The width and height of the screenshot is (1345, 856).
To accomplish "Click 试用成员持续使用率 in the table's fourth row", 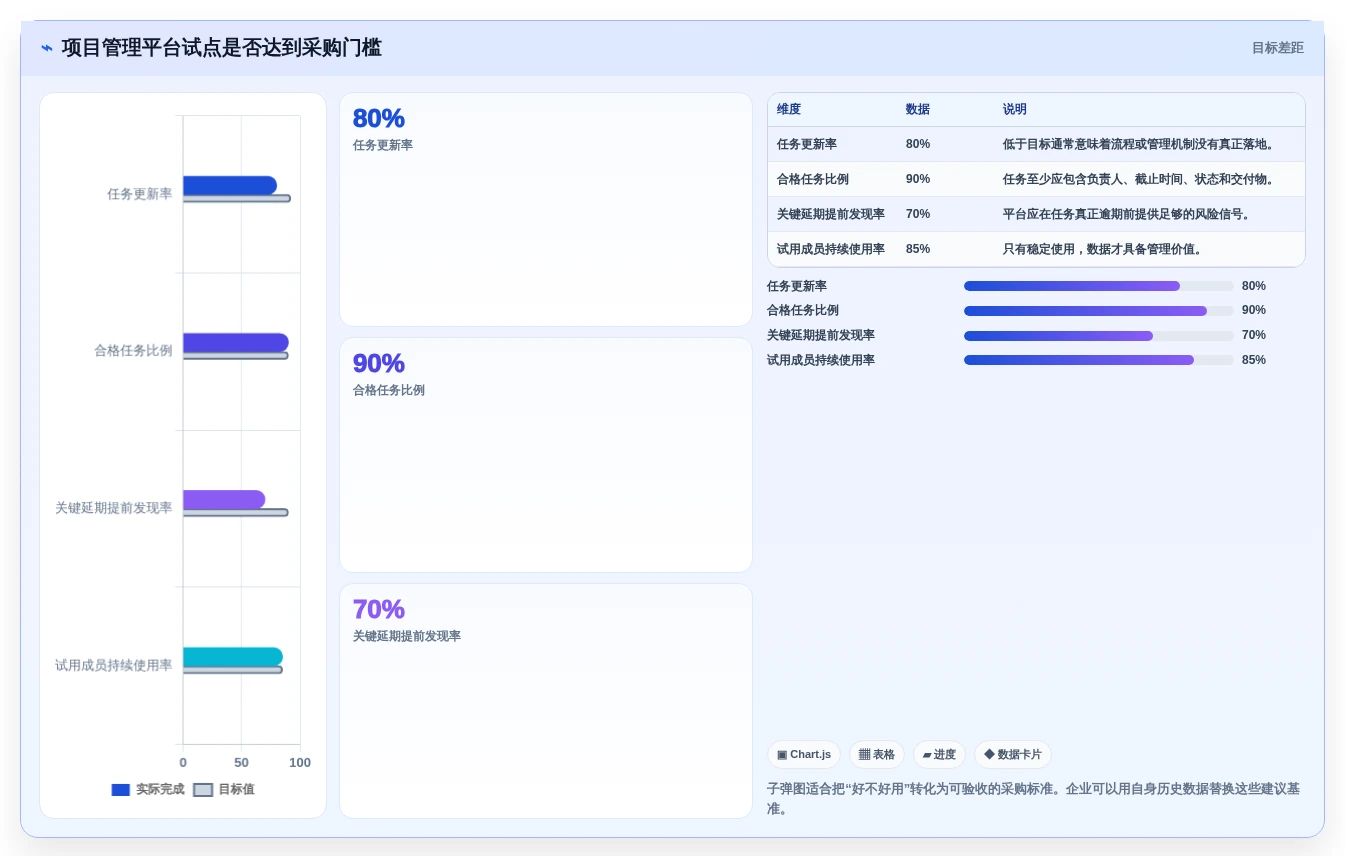I will coord(831,249).
